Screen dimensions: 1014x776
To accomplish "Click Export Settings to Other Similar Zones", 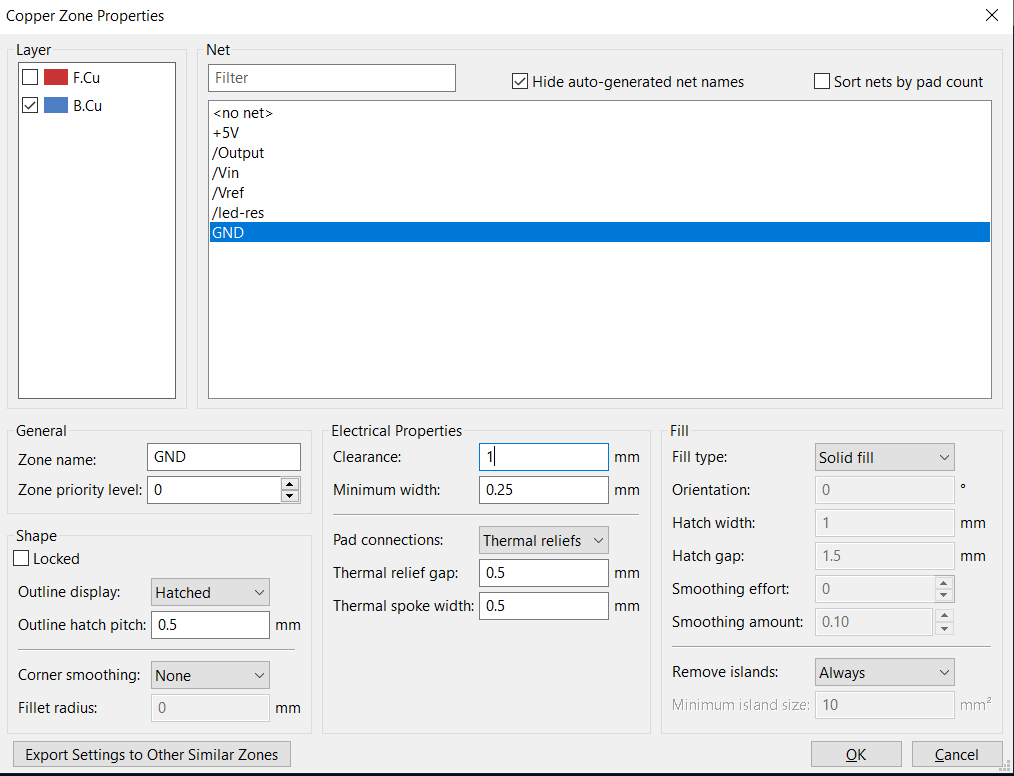I will click(x=151, y=754).
